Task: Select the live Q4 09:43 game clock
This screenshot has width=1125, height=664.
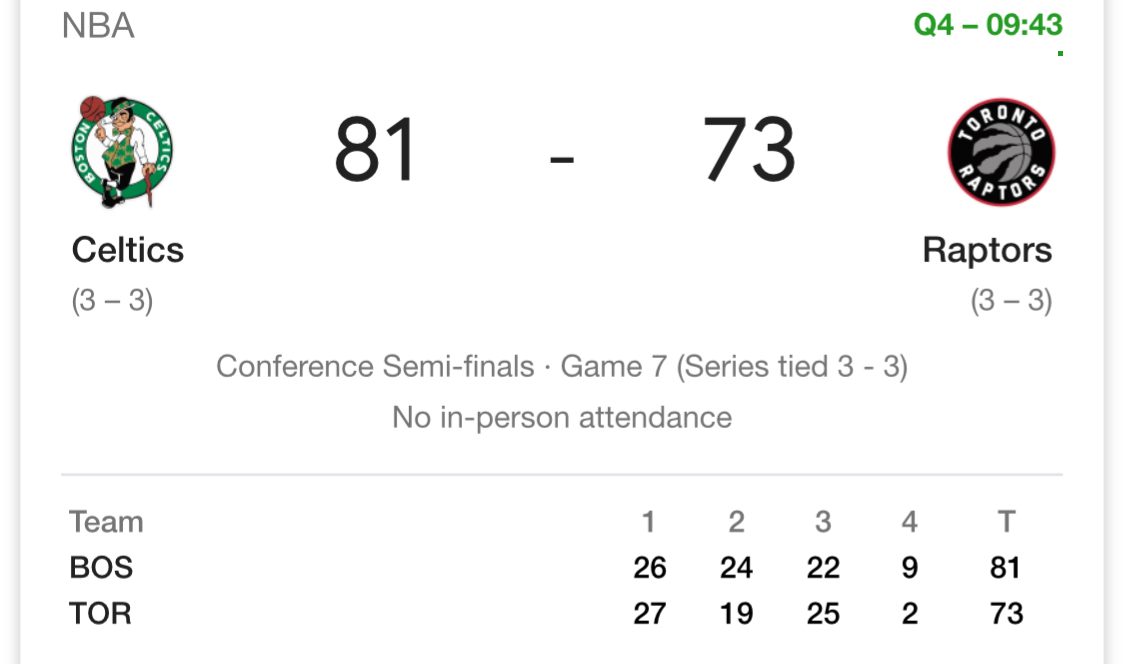Action: pyautogui.click(x=988, y=25)
